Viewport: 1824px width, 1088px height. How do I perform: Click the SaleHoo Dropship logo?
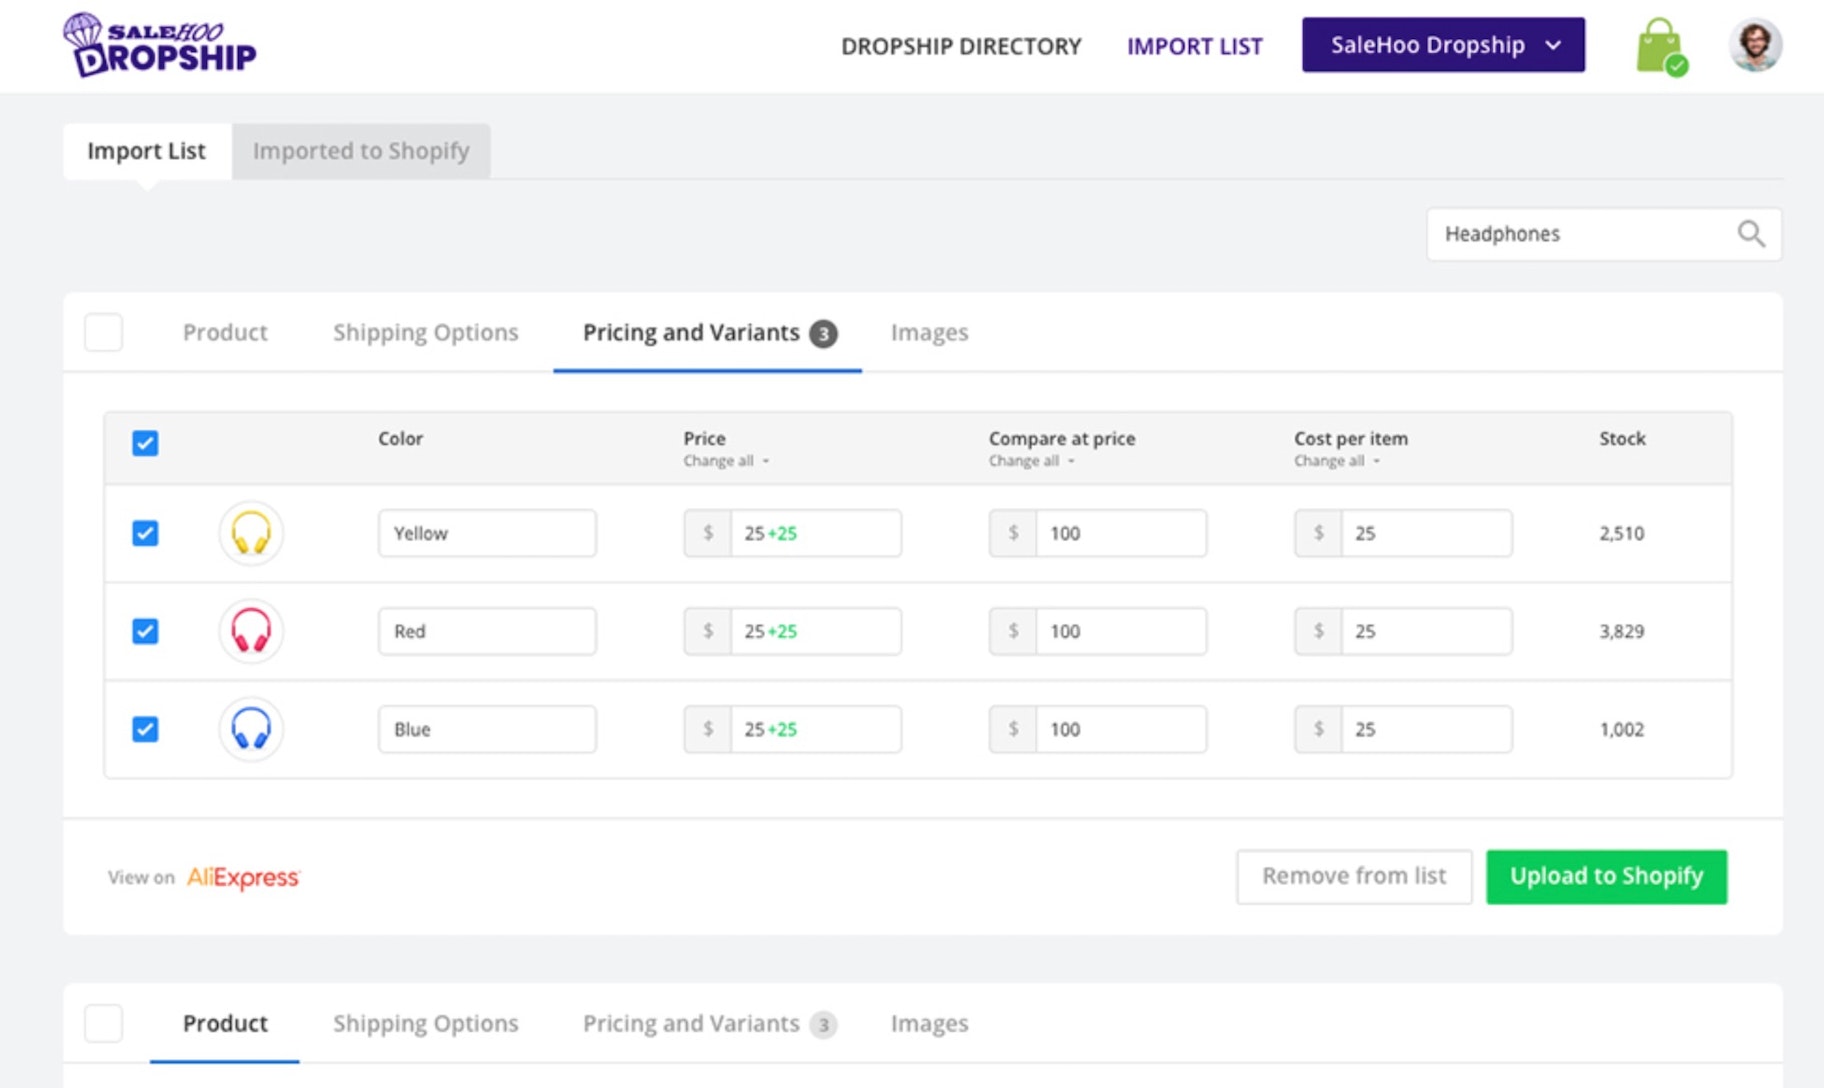click(160, 45)
